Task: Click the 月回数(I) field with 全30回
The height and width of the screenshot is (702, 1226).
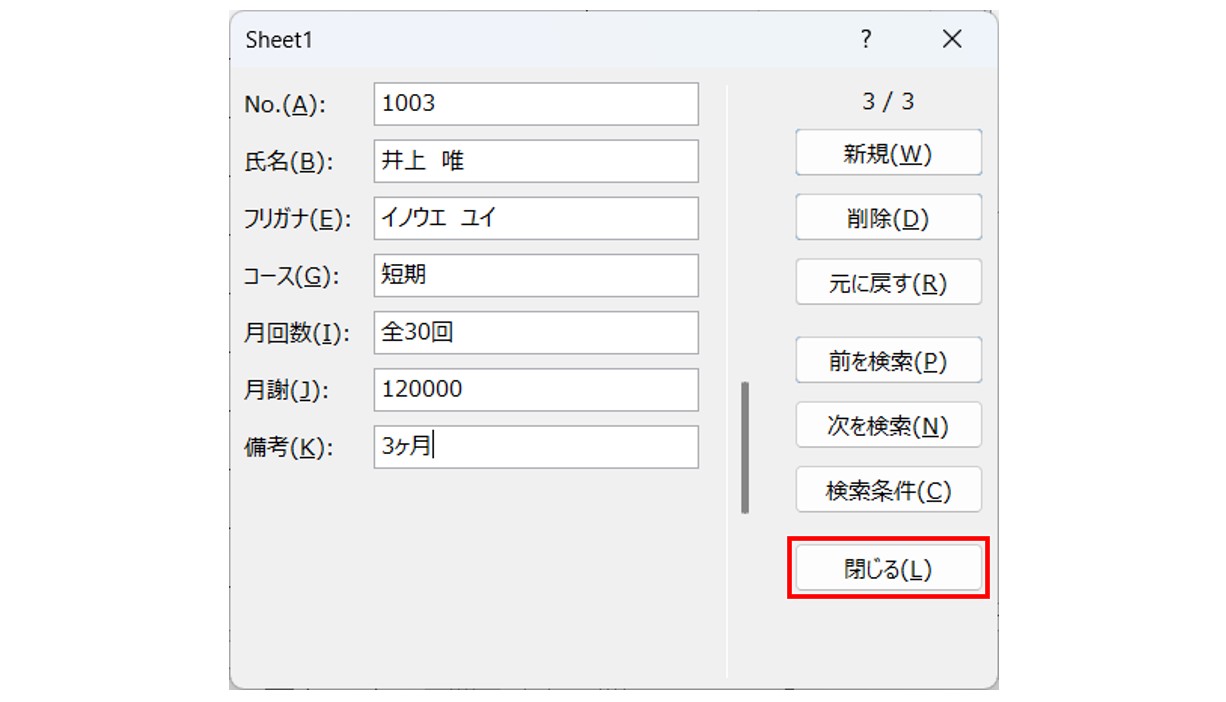Action: click(536, 332)
